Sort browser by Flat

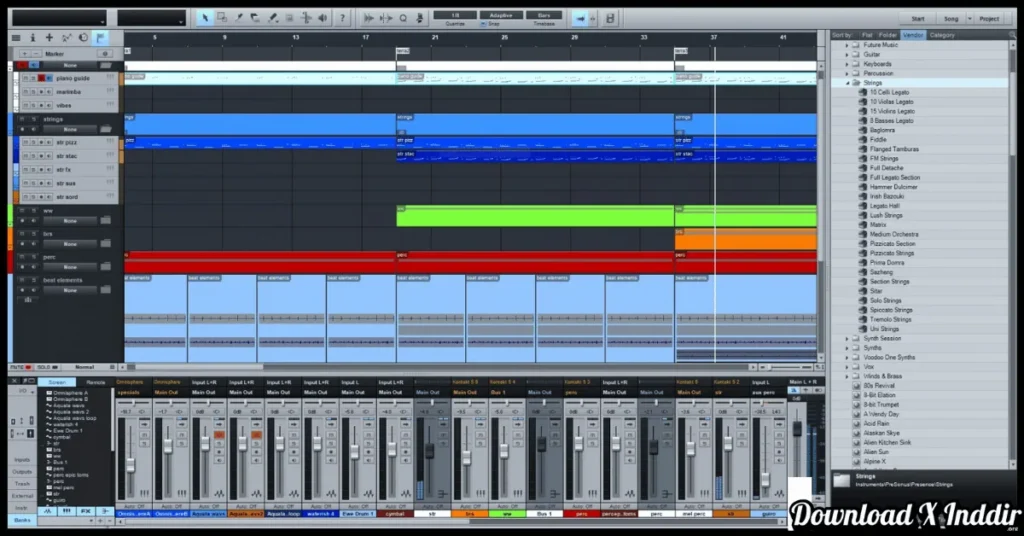[867, 35]
